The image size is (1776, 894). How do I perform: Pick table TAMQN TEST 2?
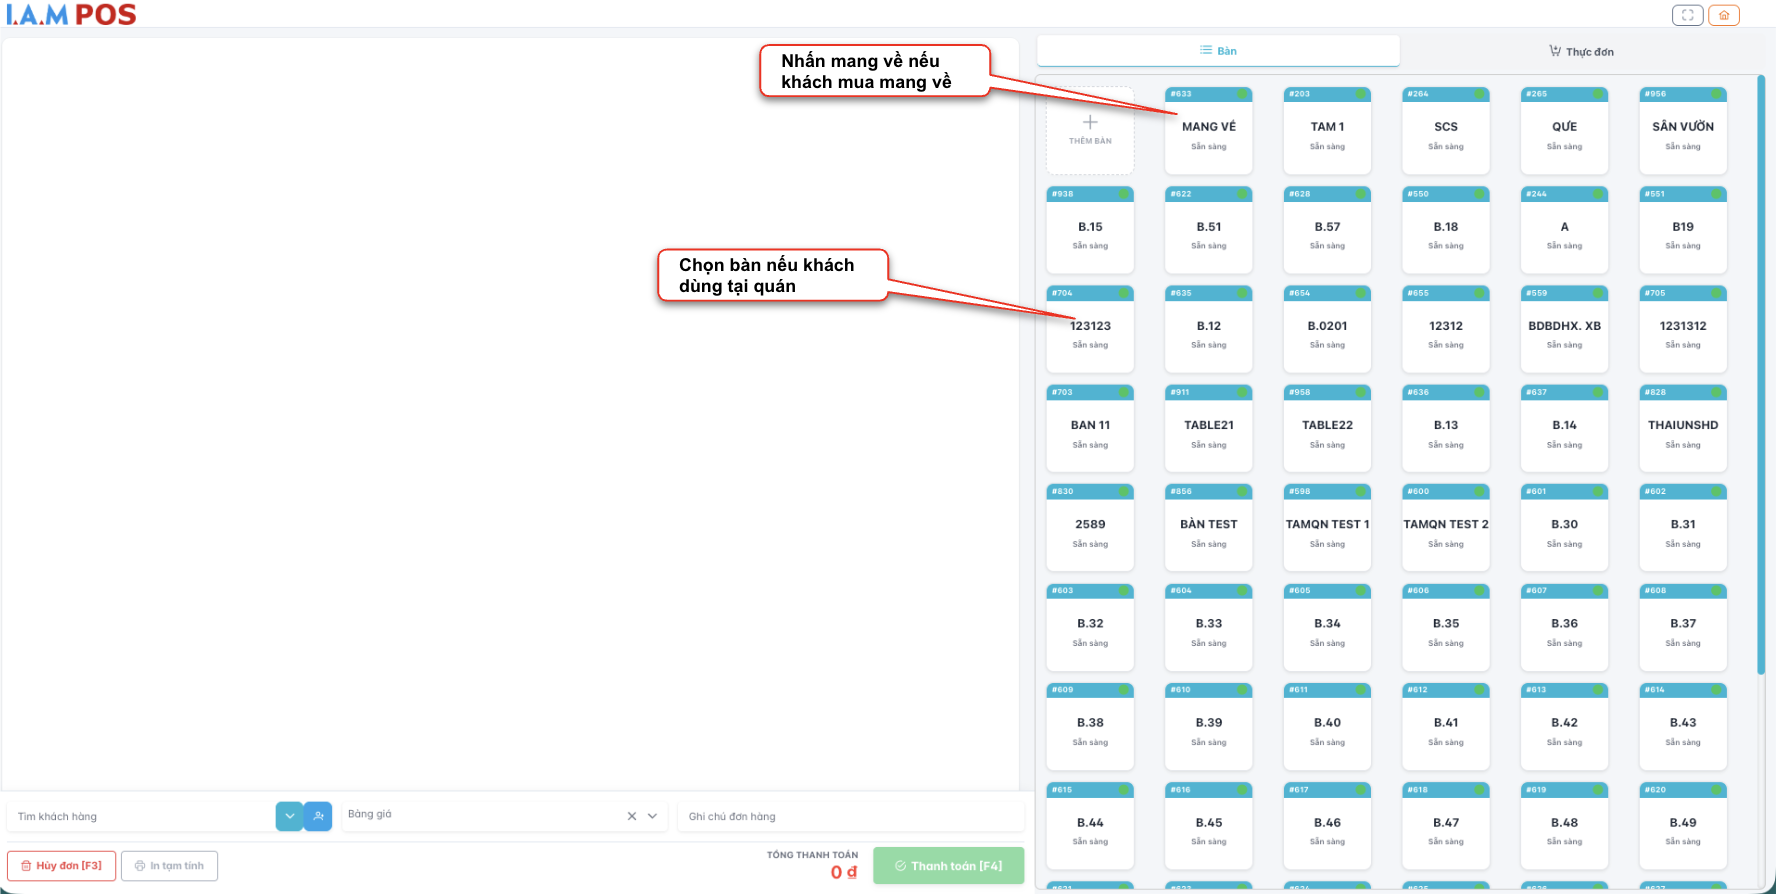pos(1445,527)
